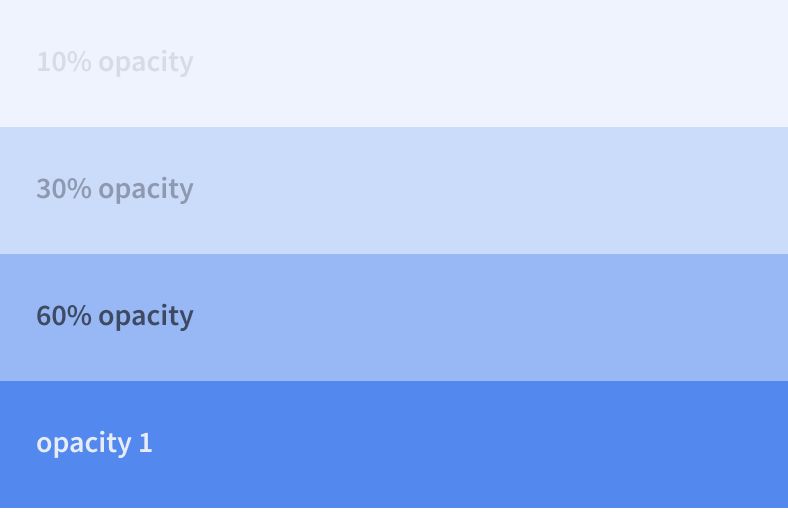Click the edge between 10% and 30% bands

click(394, 127)
